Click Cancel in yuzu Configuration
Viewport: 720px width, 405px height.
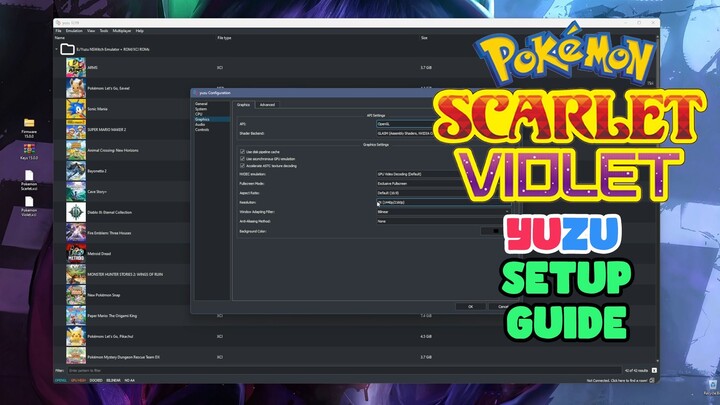point(503,306)
